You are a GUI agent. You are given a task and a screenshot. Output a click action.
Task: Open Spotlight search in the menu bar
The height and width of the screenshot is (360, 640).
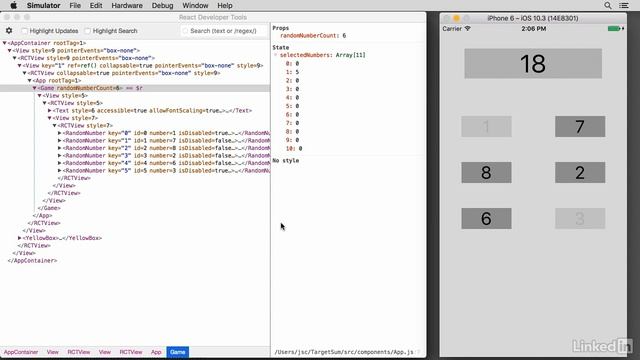click(608, 5)
